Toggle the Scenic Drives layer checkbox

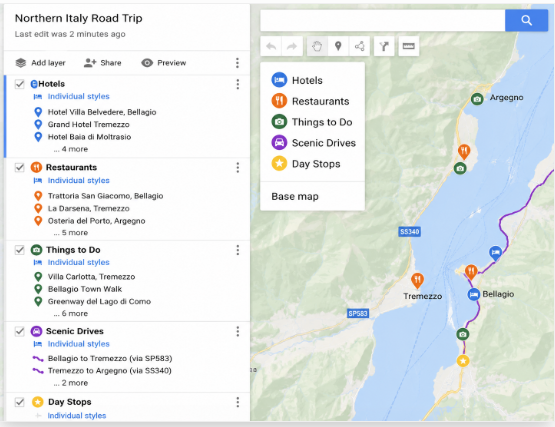pyautogui.click(x=19, y=331)
